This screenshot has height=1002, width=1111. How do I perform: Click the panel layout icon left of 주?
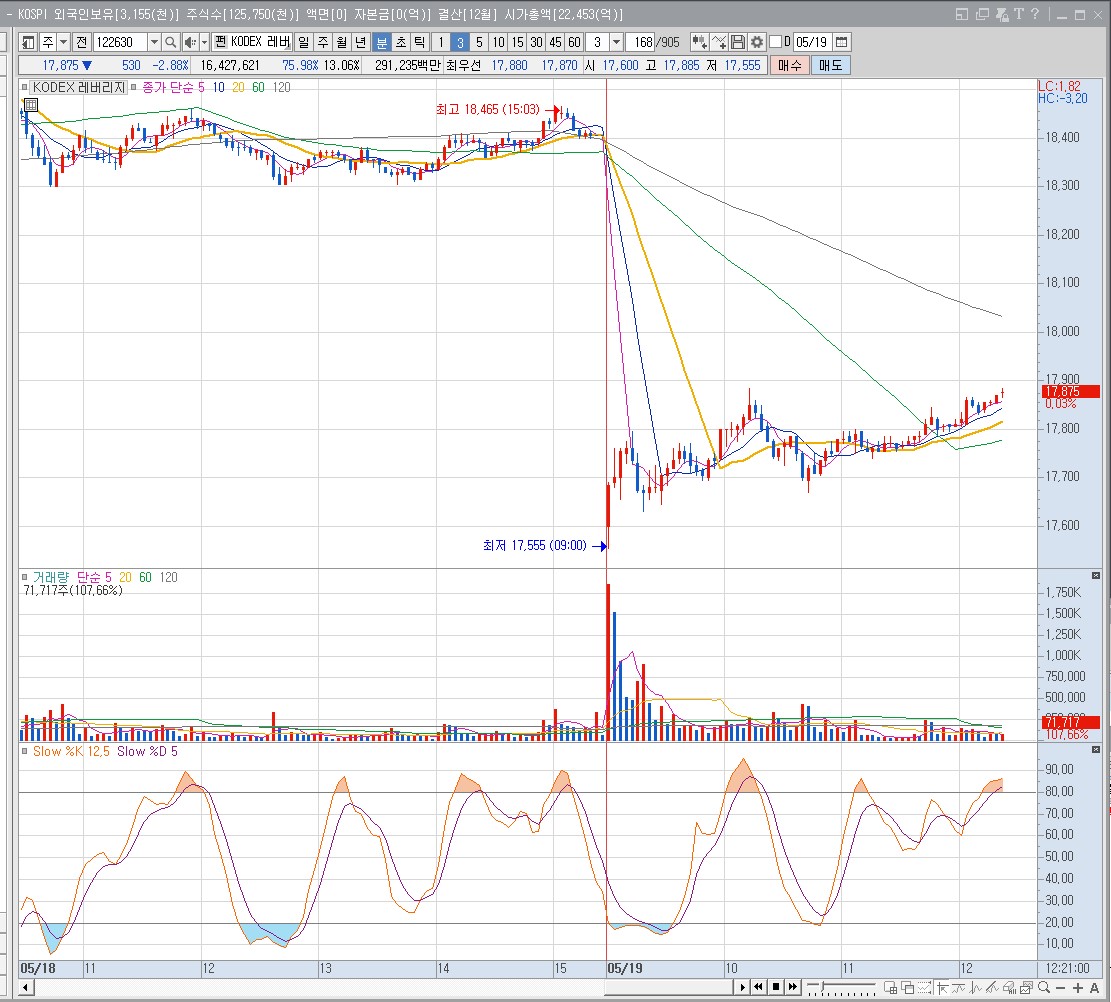click(x=28, y=43)
